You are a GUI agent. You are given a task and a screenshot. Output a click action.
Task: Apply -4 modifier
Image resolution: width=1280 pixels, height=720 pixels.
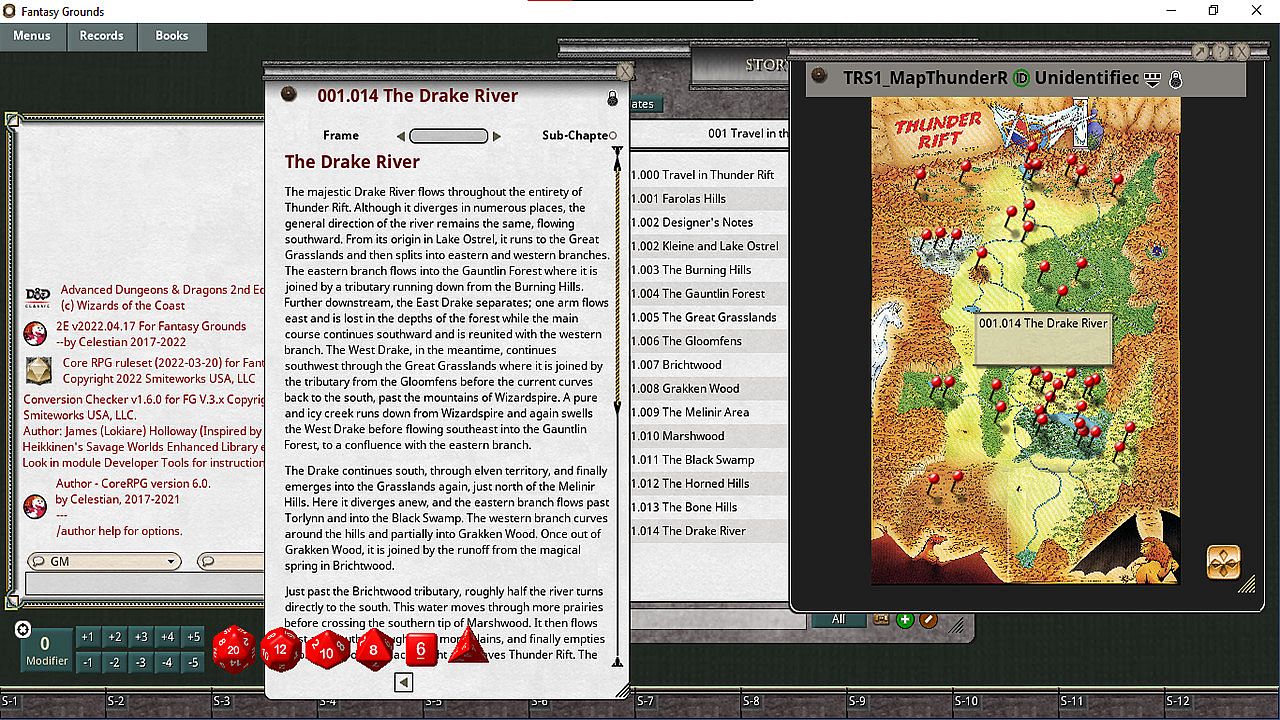click(167, 661)
